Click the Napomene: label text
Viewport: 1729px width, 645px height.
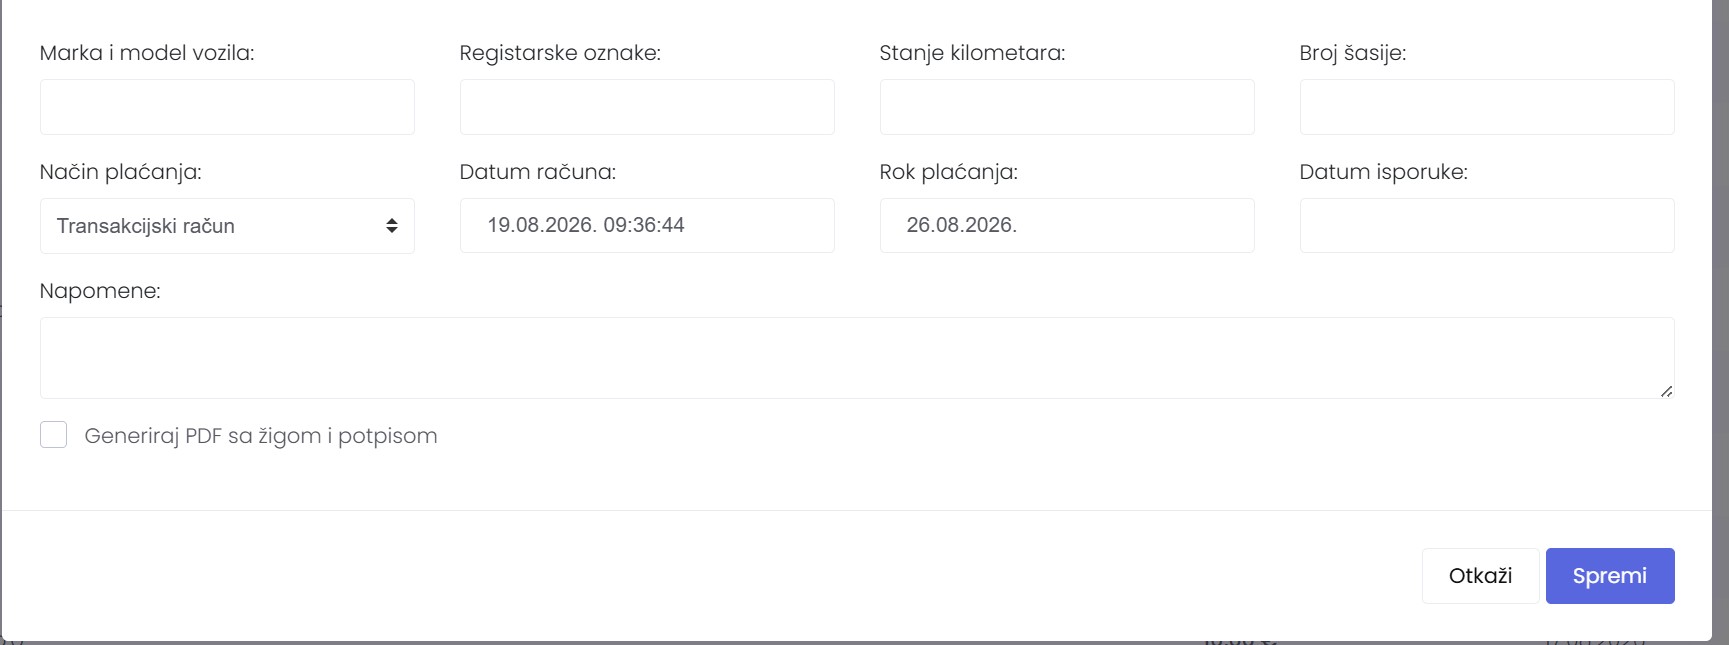click(100, 291)
